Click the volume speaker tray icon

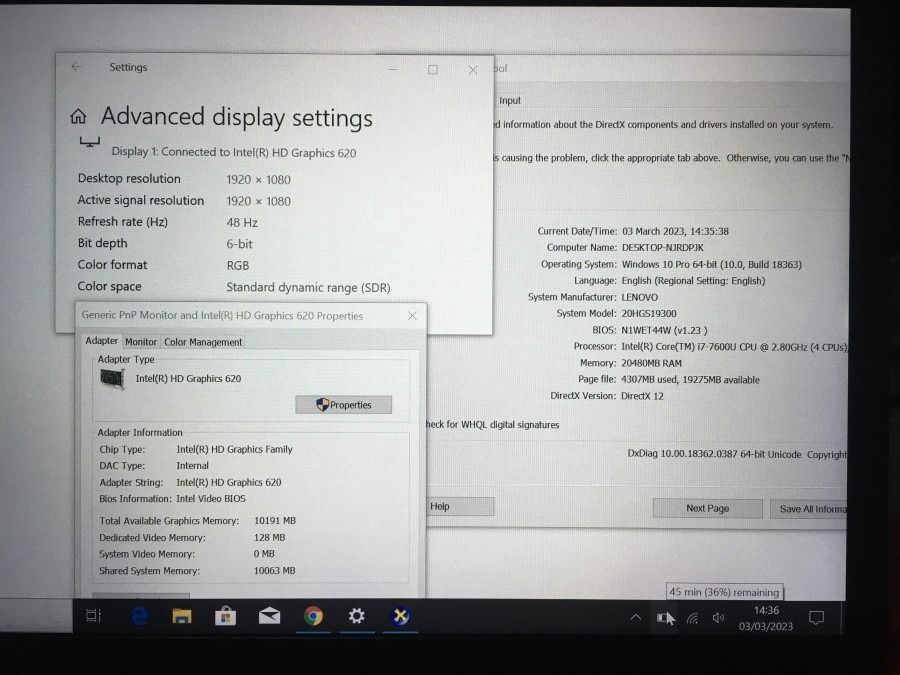pyautogui.click(x=718, y=618)
